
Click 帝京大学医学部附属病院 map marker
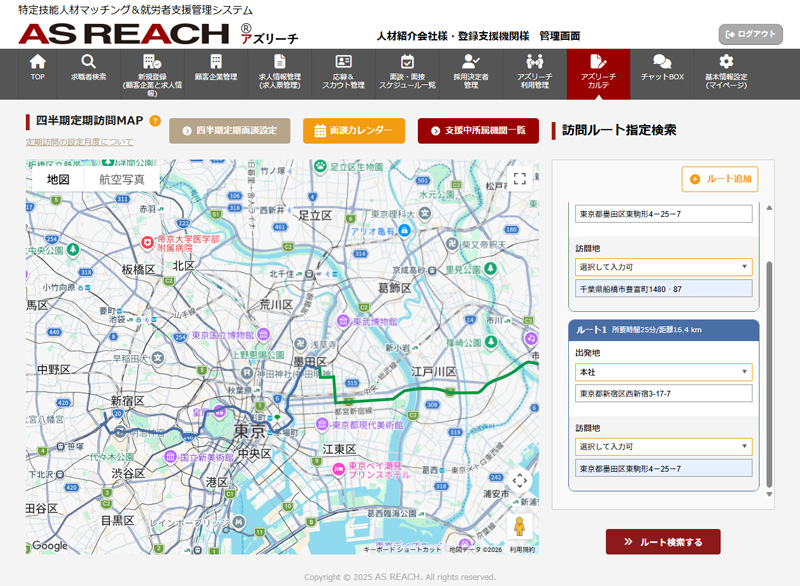(x=147, y=243)
